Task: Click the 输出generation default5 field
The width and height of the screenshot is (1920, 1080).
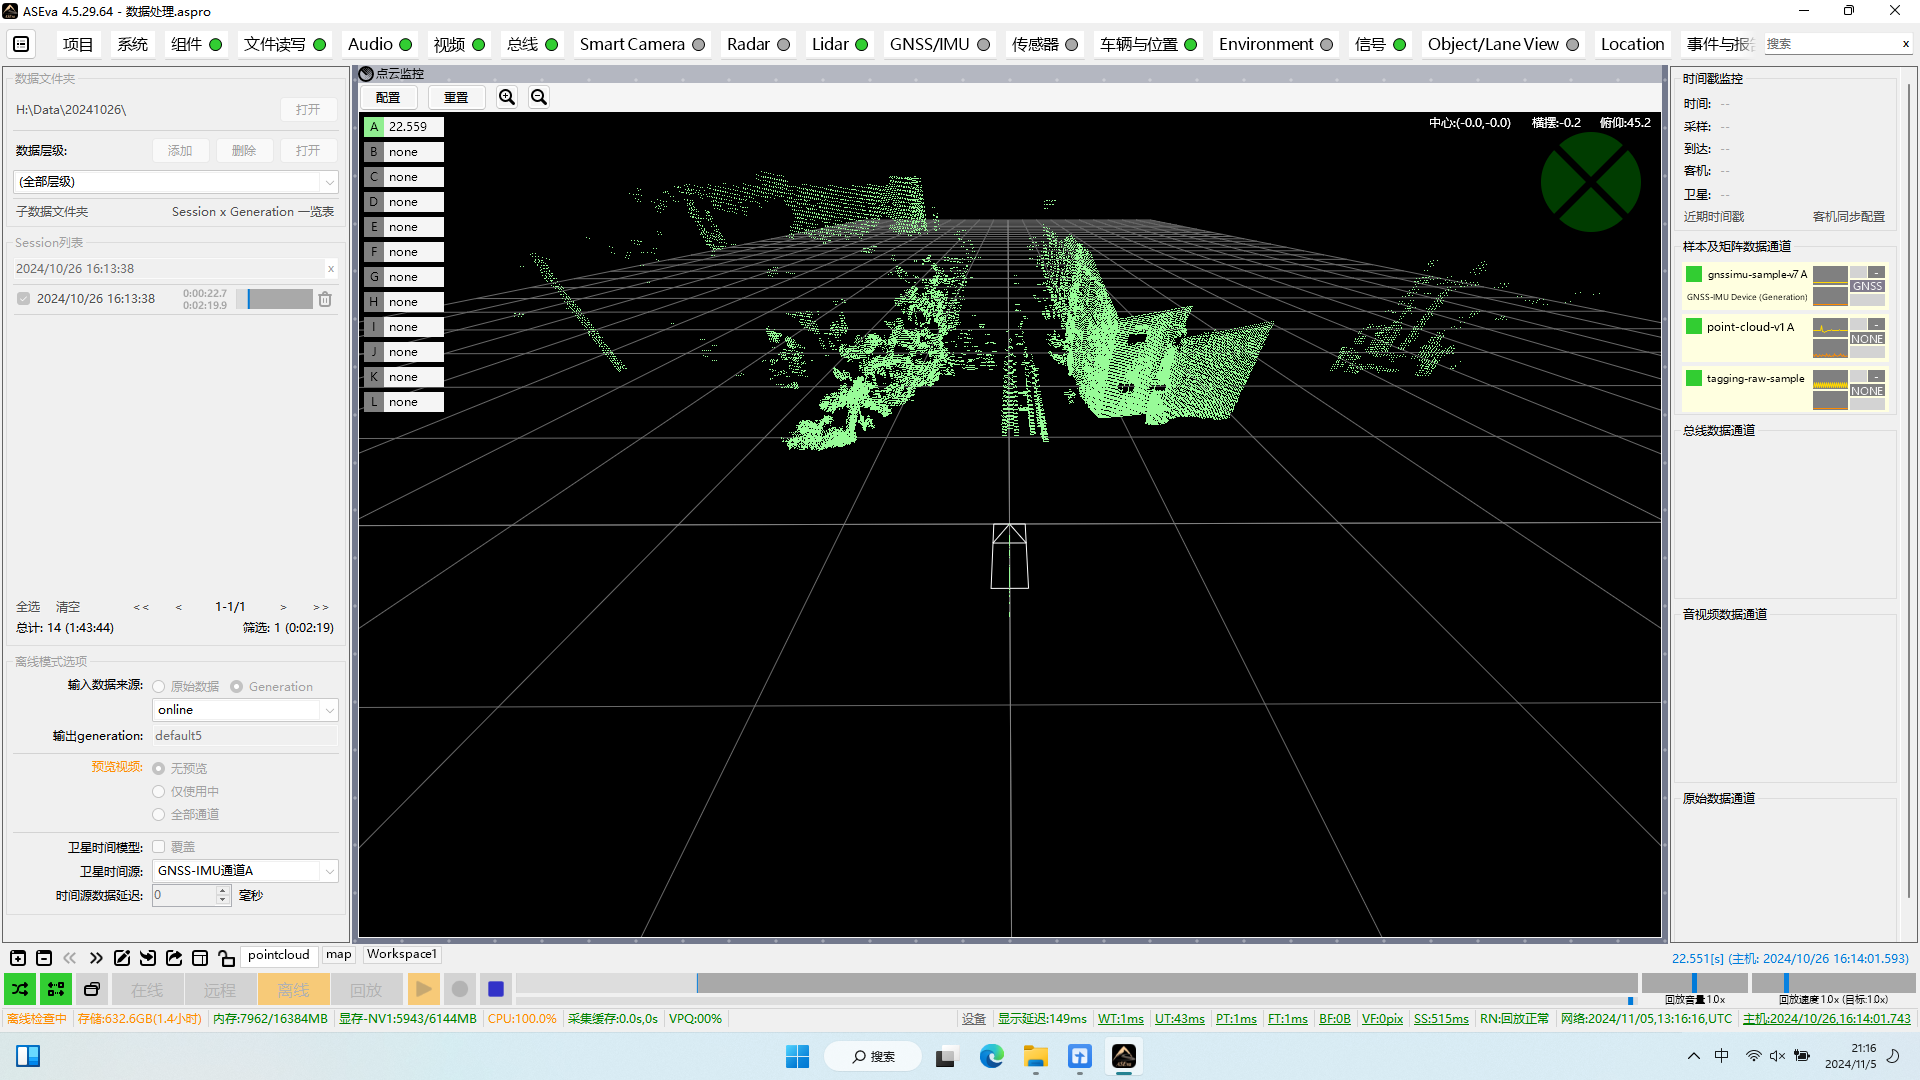Action: (x=245, y=736)
